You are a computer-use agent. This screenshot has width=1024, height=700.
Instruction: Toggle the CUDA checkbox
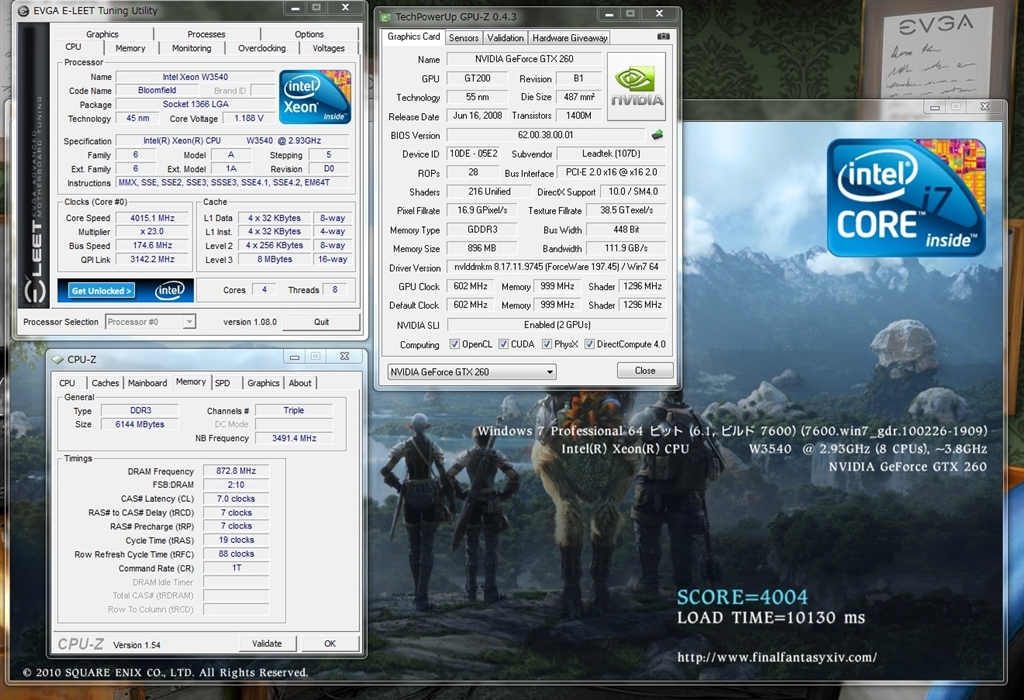tap(502, 344)
